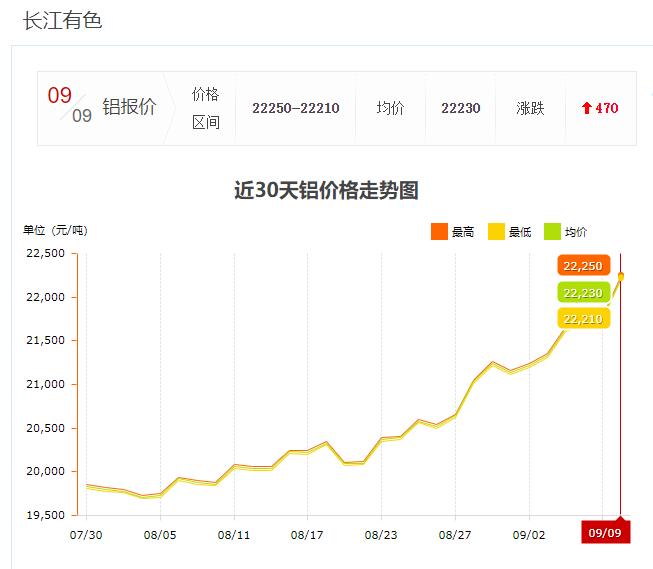This screenshot has width=653, height=569.
Task: Select the 22250–22210 price range value
Action: [x=295, y=108]
